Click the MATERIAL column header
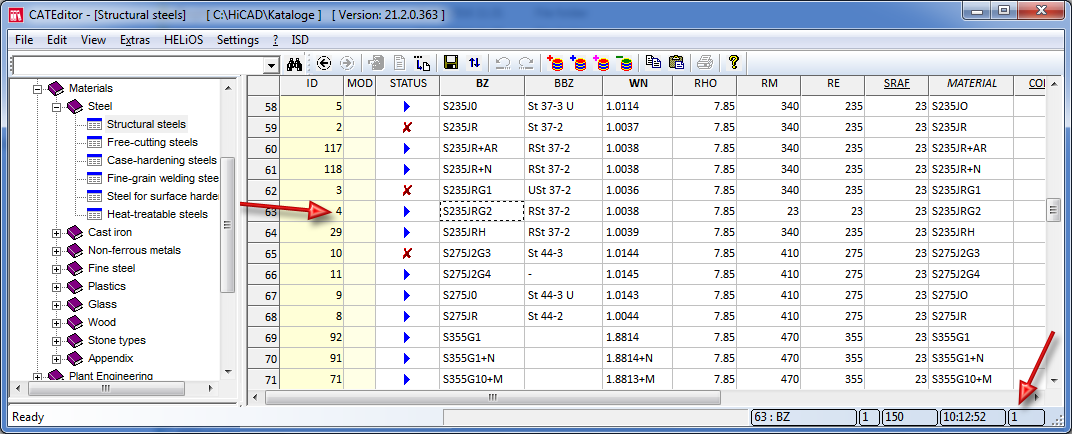The height and width of the screenshot is (434, 1072). point(972,84)
